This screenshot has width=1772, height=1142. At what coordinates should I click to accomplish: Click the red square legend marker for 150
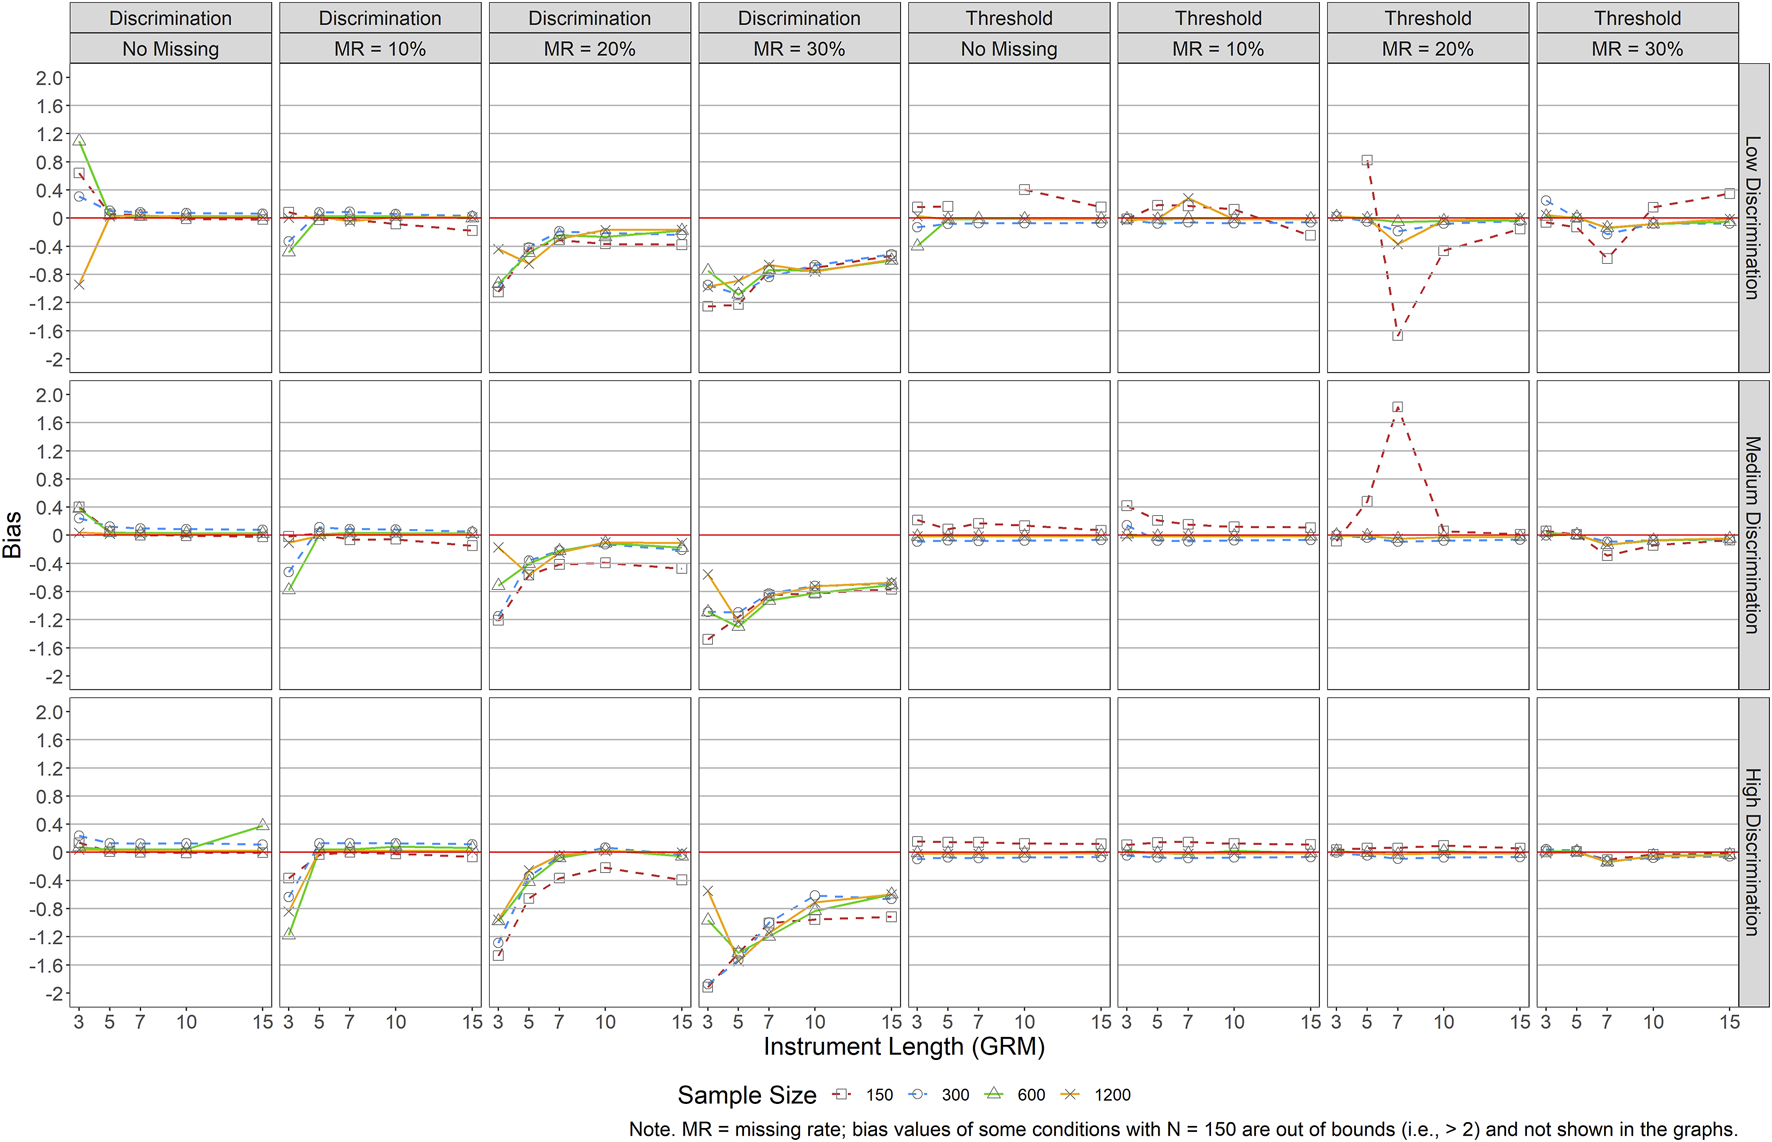click(x=841, y=1095)
